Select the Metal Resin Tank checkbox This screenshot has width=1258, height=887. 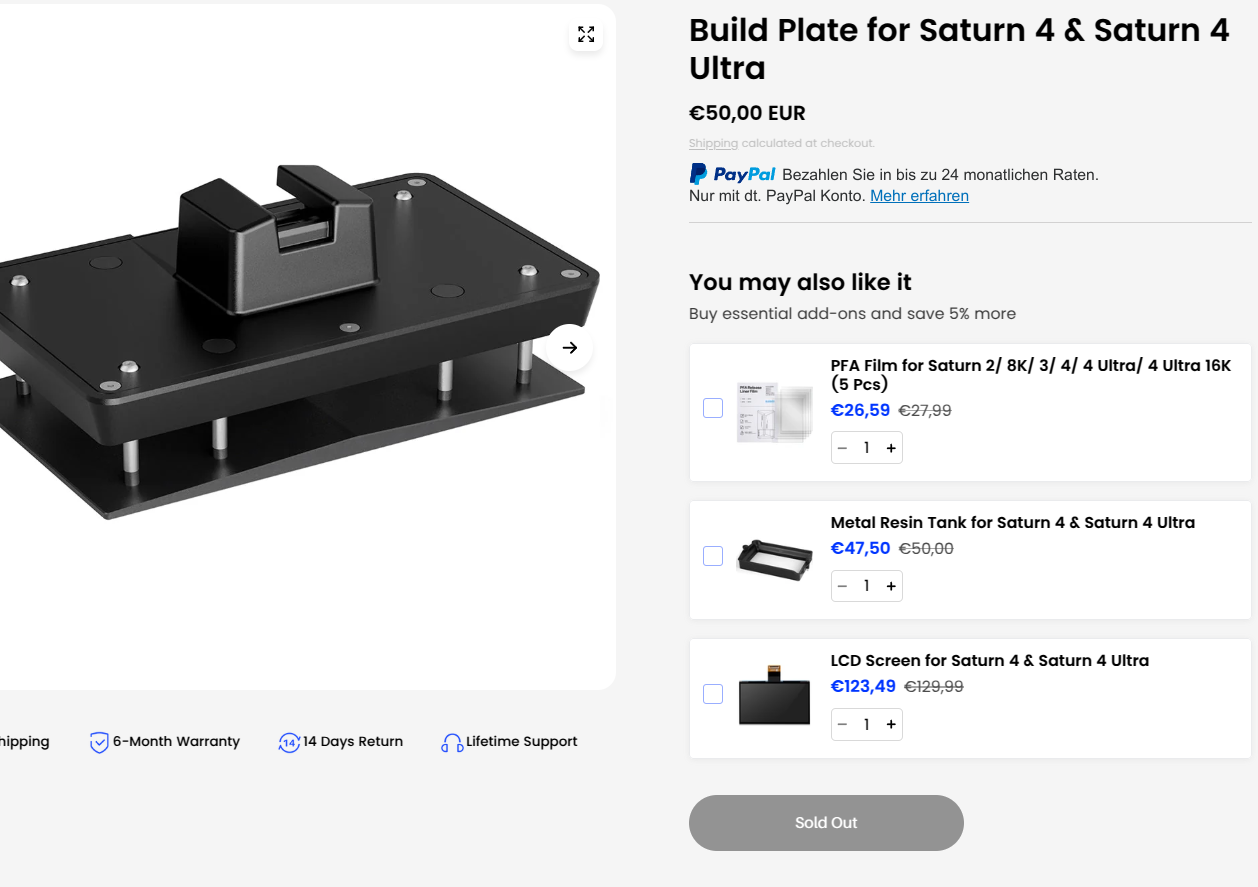click(x=713, y=556)
